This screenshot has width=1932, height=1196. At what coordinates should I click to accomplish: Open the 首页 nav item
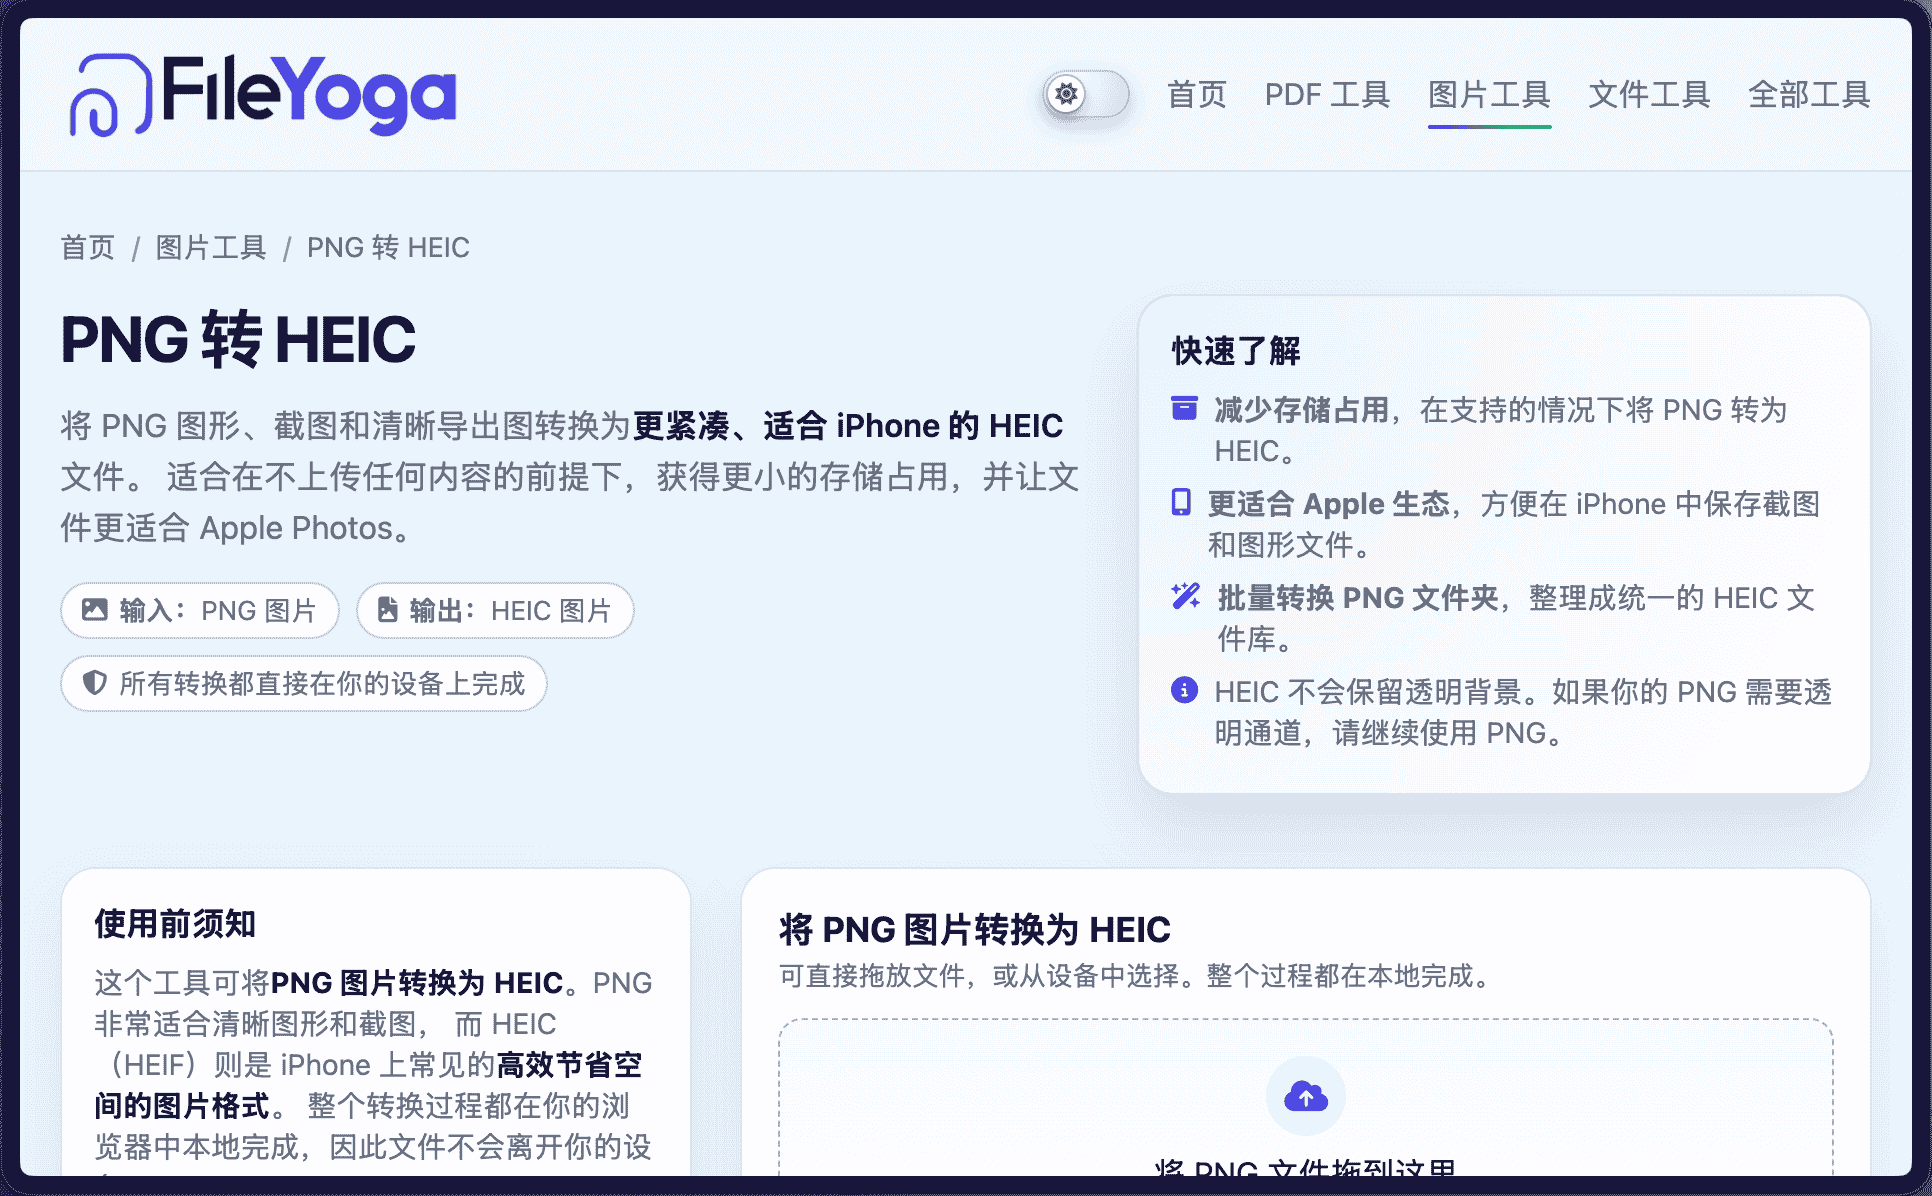[1196, 95]
